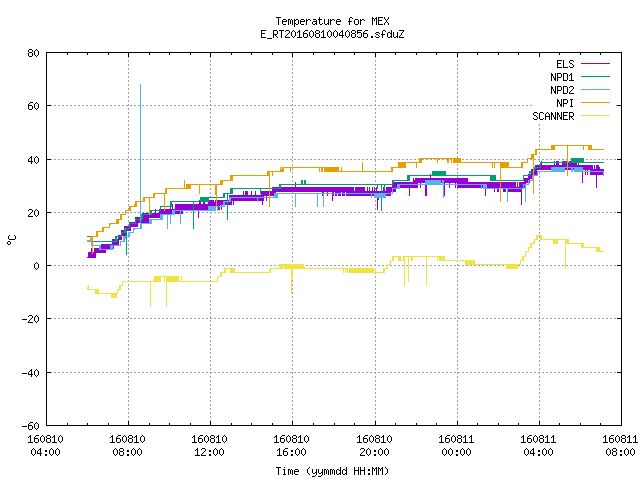Click the NPI legend label
The height and width of the screenshot is (480, 640).
tap(565, 103)
